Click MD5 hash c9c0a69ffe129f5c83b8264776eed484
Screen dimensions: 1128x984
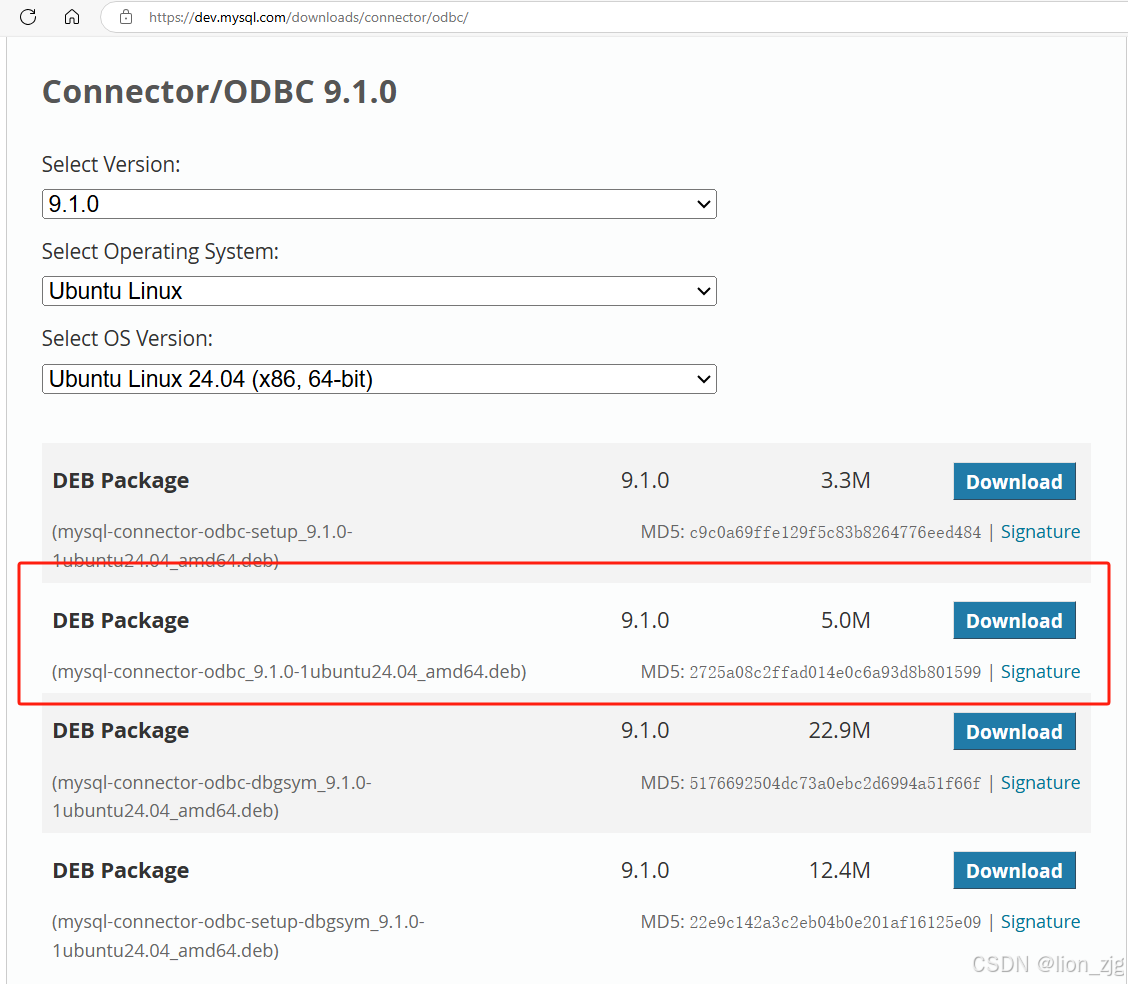tap(835, 532)
